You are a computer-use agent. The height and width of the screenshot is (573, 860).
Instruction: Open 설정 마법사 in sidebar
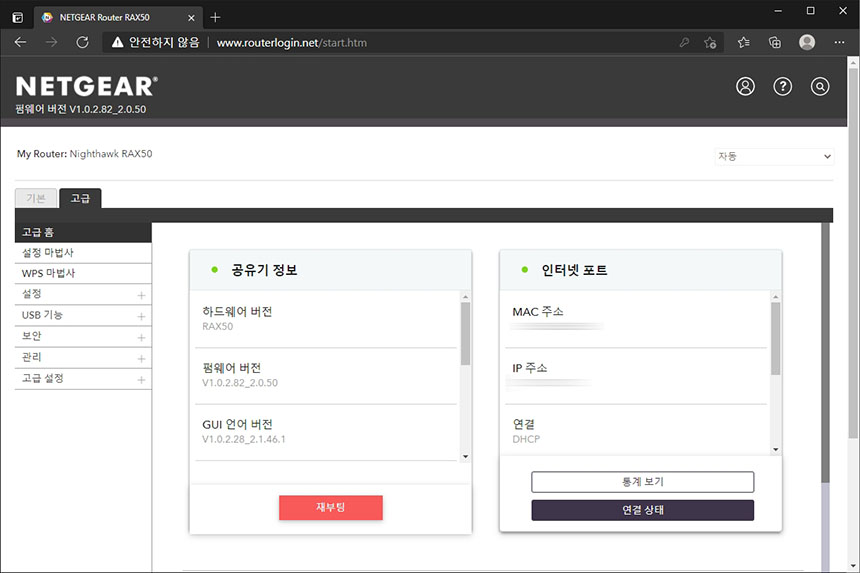coord(83,253)
